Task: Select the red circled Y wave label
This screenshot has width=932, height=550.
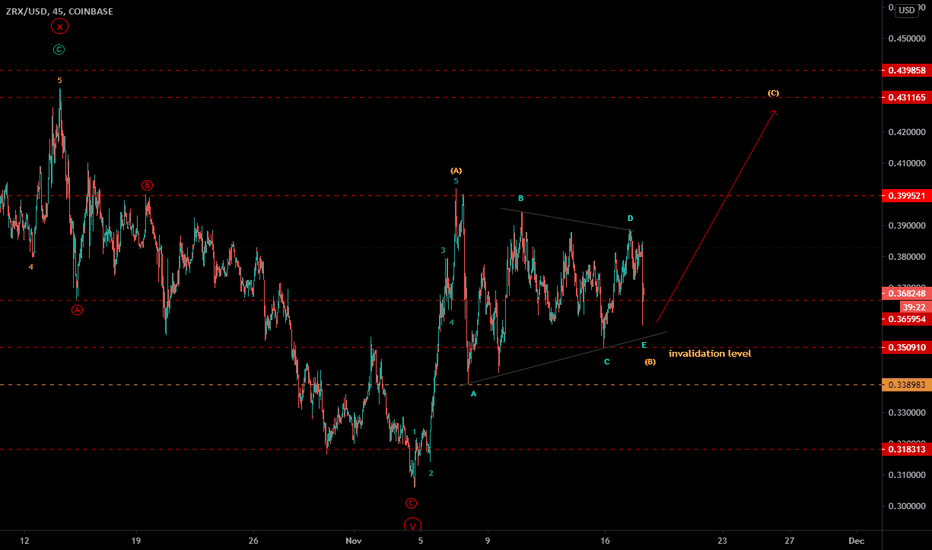Action: coord(413,525)
